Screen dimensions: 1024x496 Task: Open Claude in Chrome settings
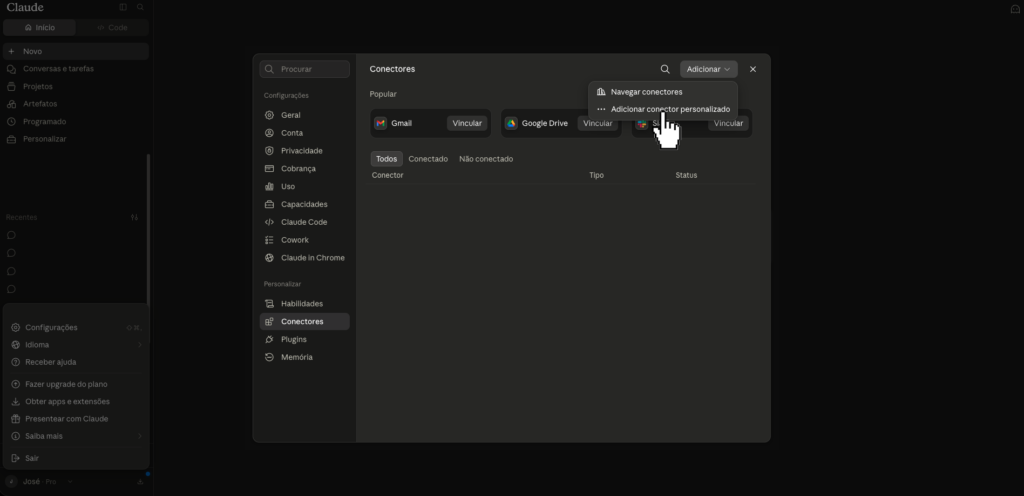(x=305, y=258)
